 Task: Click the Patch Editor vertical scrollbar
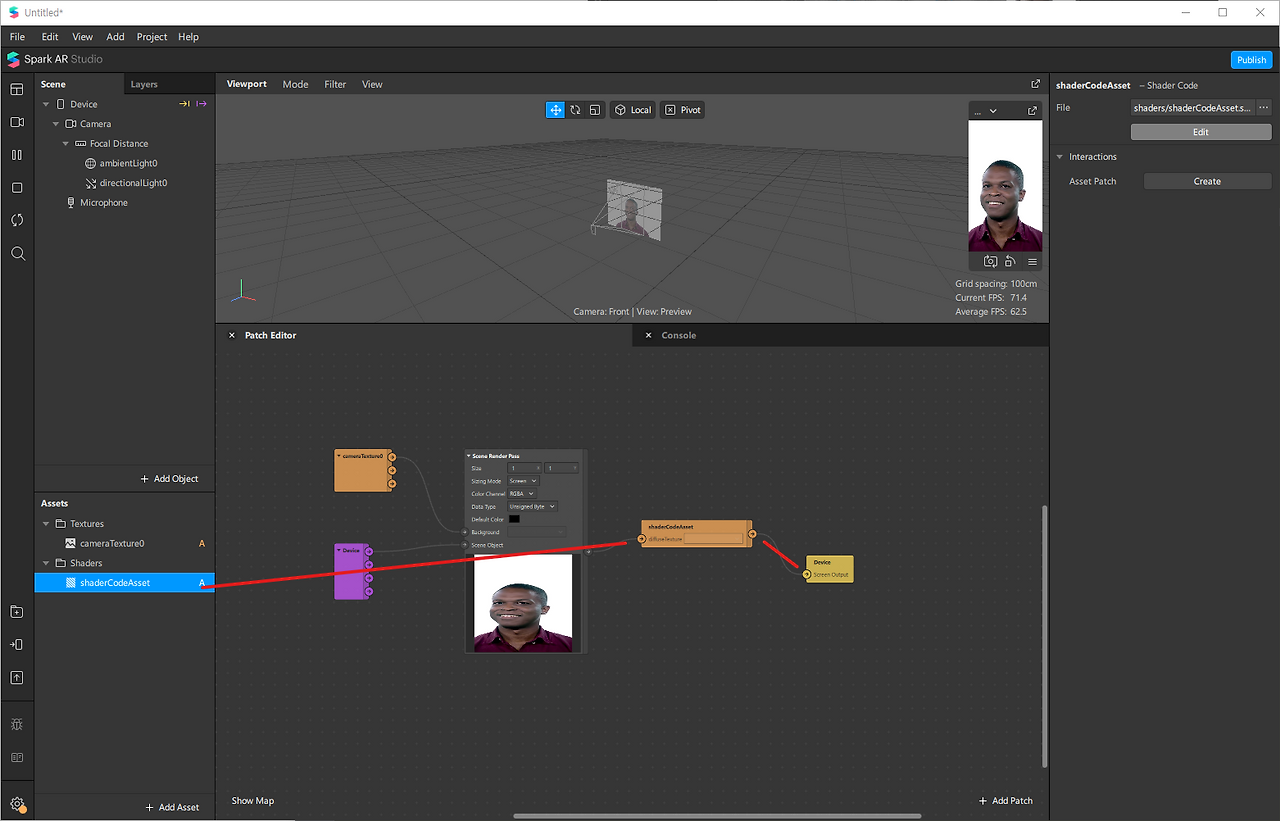tap(1045, 636)
